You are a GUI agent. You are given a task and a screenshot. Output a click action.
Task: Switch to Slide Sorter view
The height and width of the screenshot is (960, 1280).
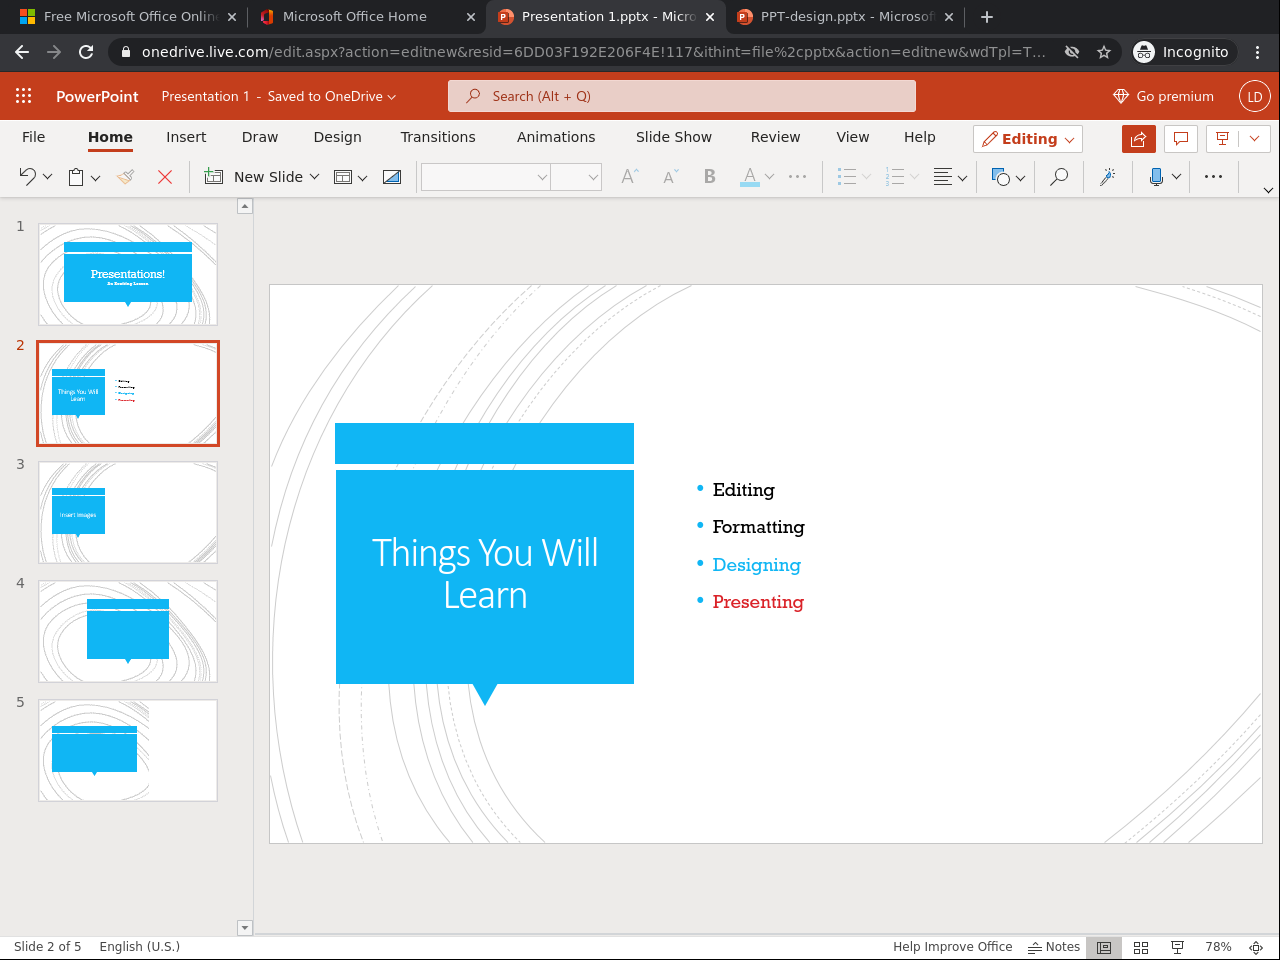(1141, 947)
